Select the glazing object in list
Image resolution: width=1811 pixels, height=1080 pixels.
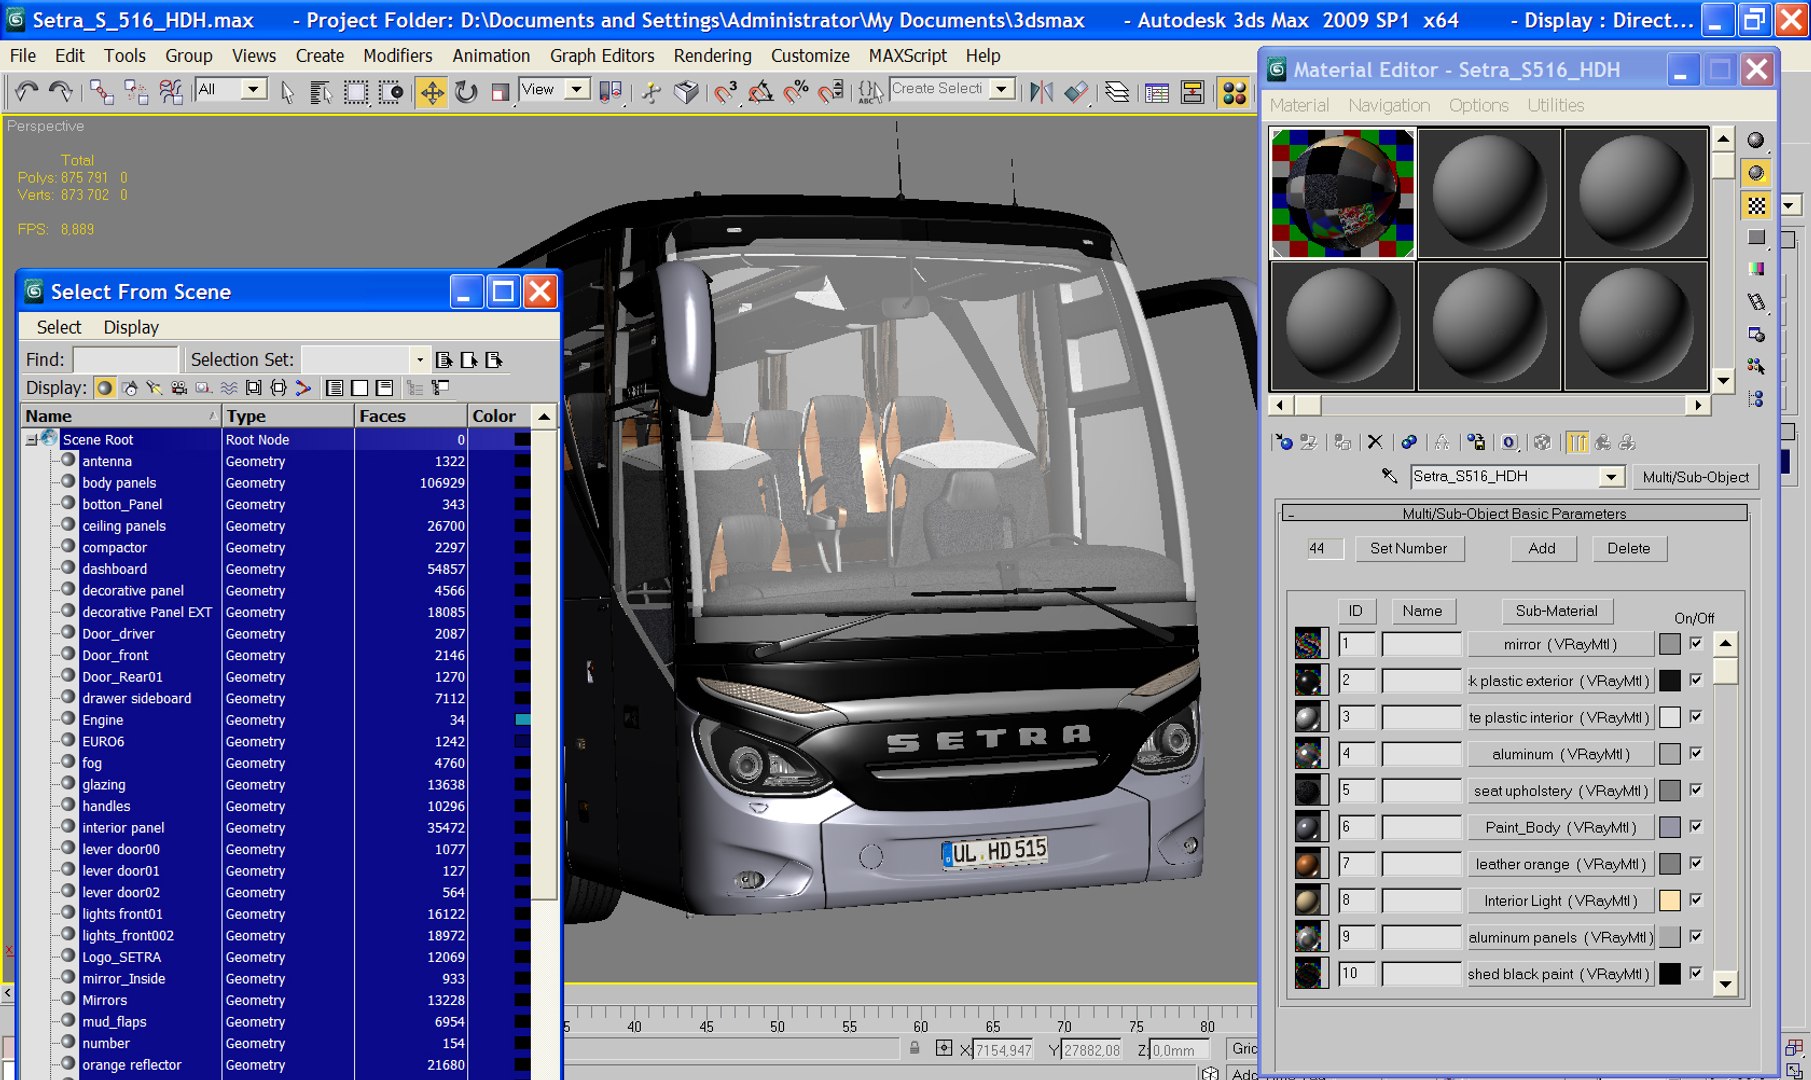click(x=104, y=785)
